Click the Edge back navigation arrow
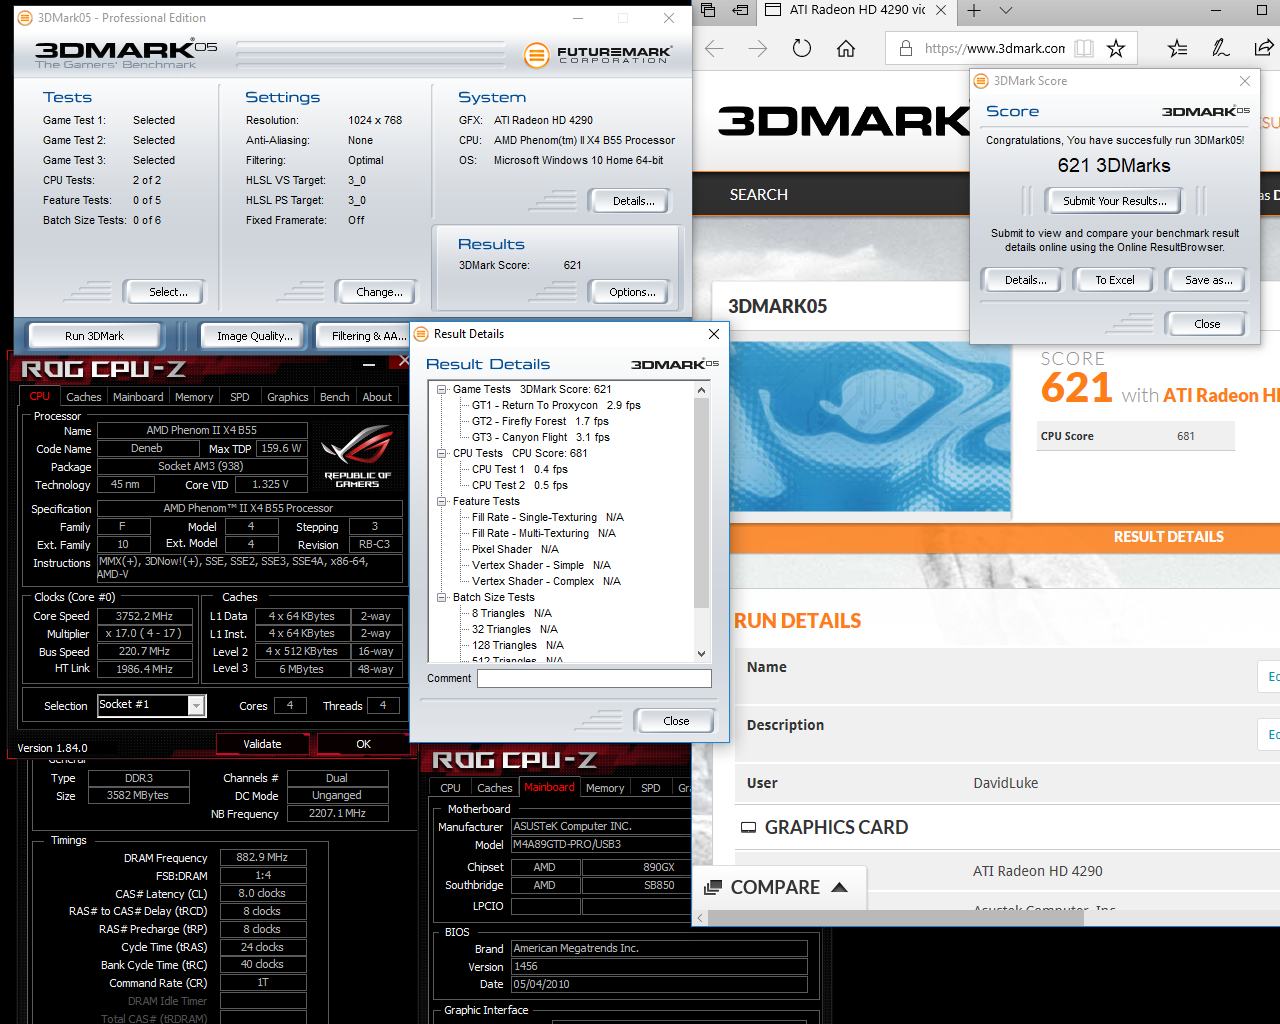 point(714,48)
